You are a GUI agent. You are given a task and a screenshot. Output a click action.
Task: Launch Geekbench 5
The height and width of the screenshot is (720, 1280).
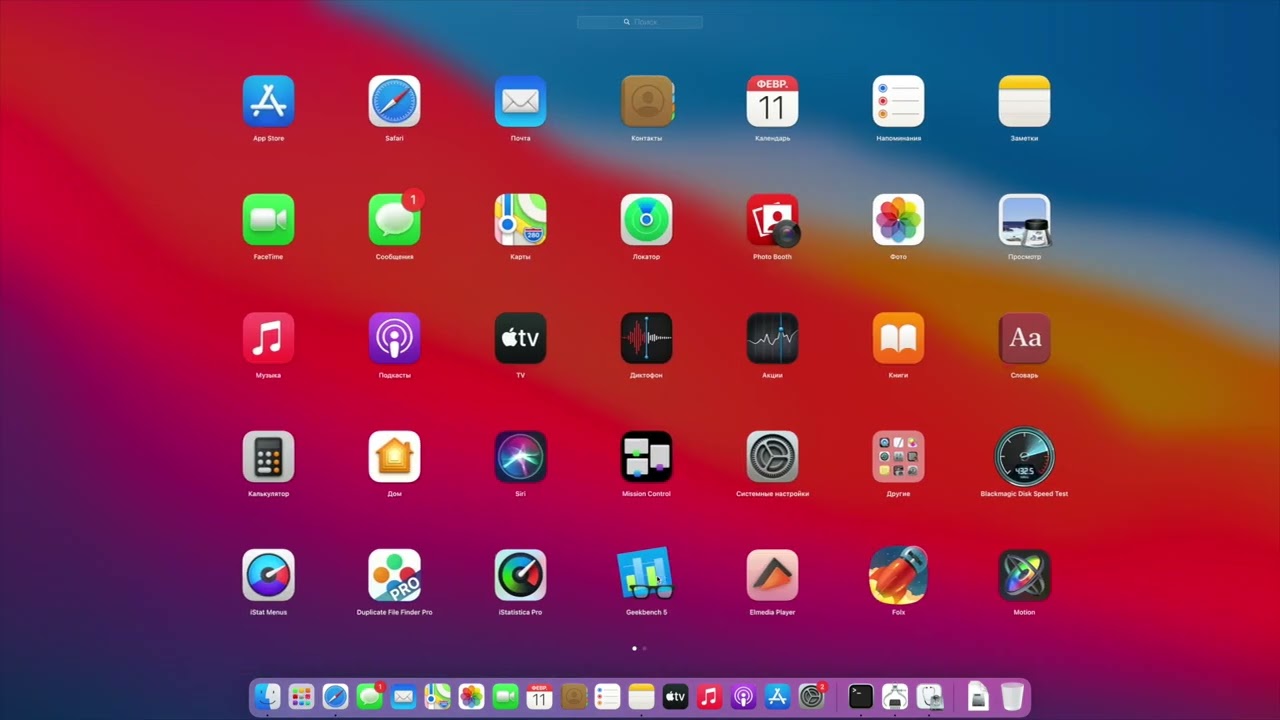646,575
